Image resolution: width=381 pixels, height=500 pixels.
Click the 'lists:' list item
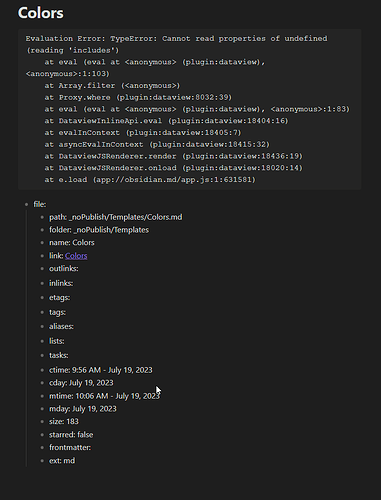pyautogui.click(x=57, y=341)
